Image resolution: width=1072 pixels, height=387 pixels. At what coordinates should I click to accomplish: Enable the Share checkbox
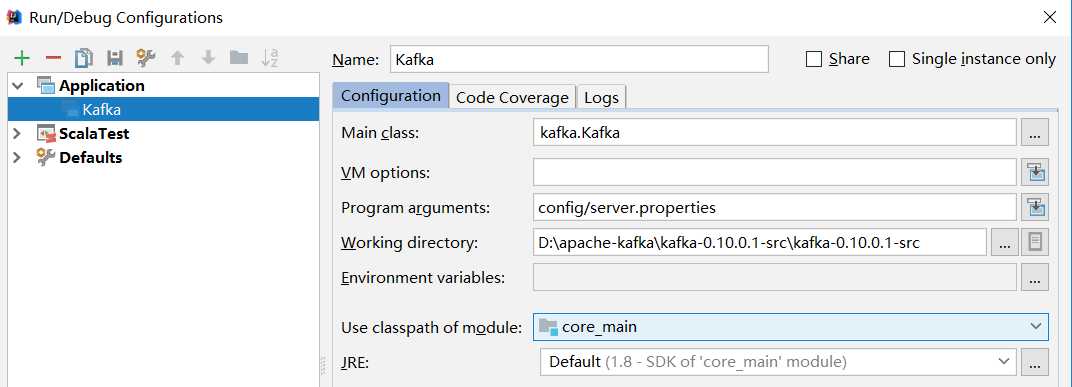click(814, 59)
